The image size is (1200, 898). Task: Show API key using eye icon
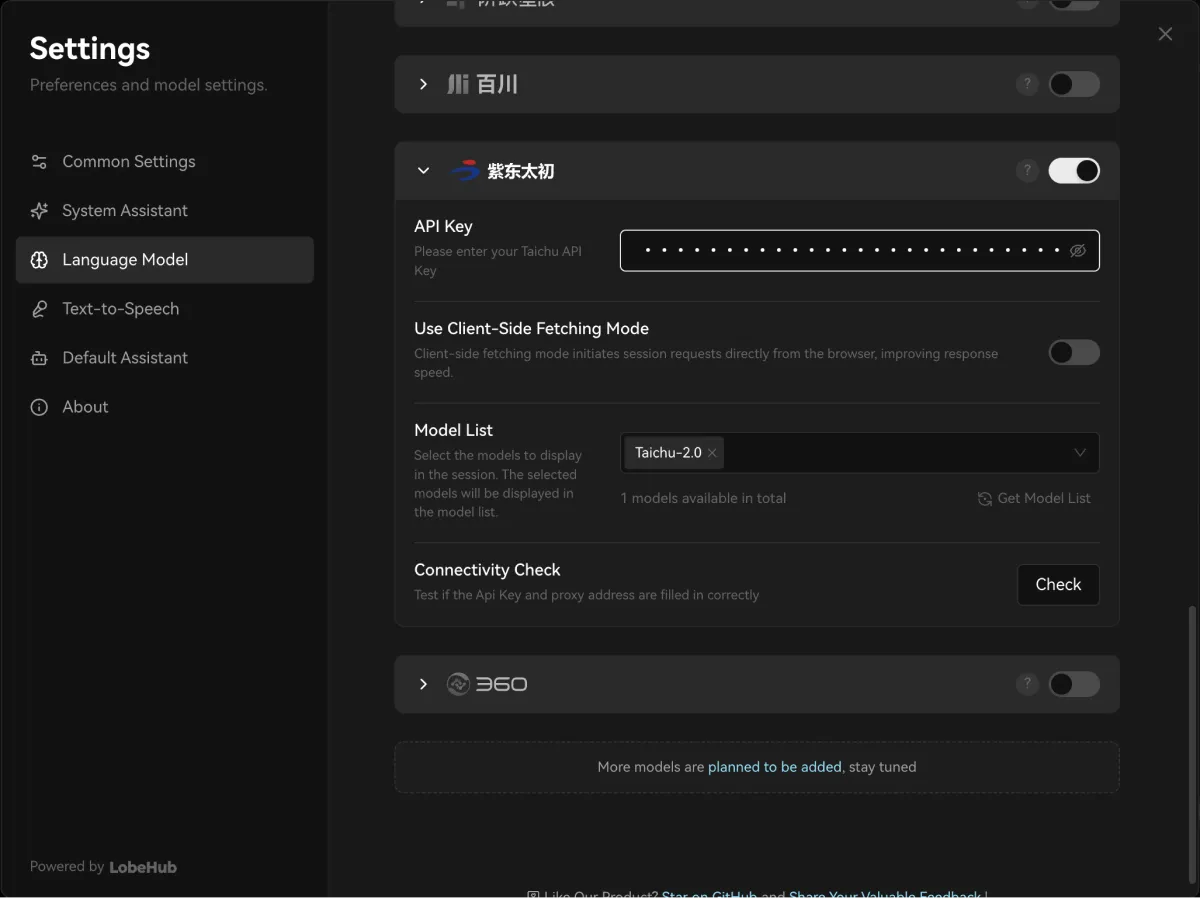tap(1077, 251)
